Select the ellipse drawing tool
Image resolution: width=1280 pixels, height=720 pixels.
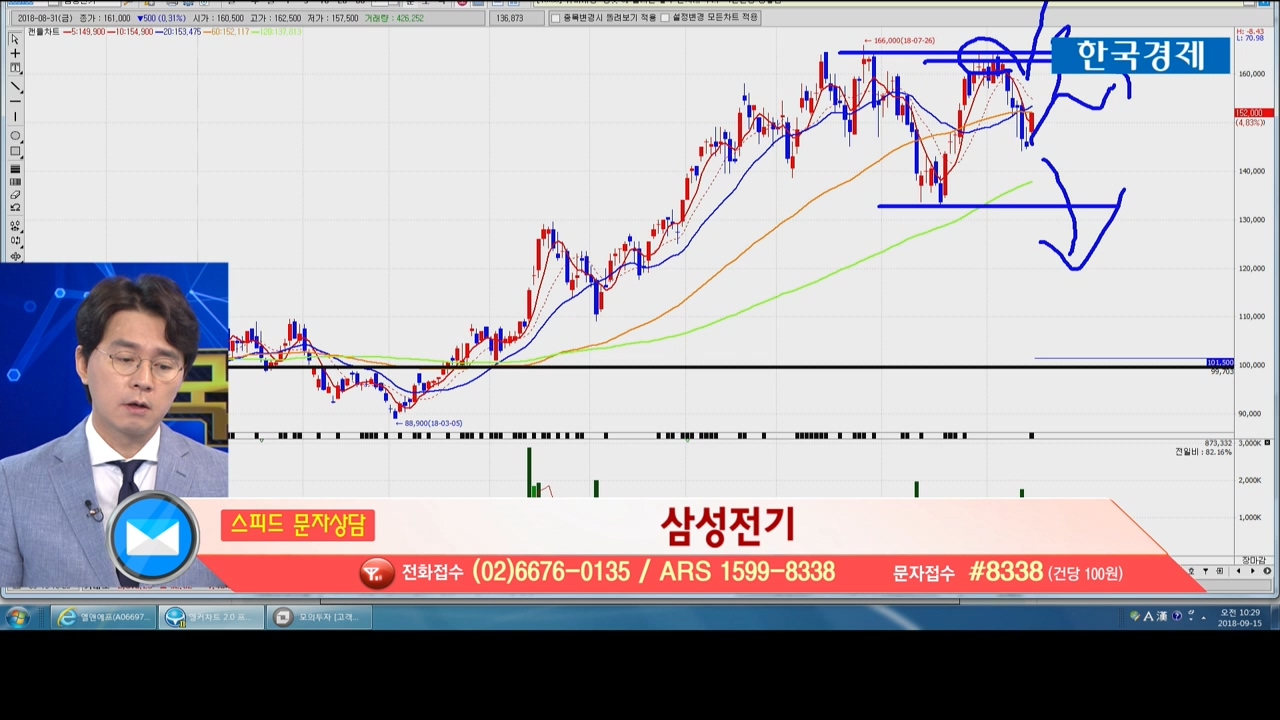click(15, 135)
